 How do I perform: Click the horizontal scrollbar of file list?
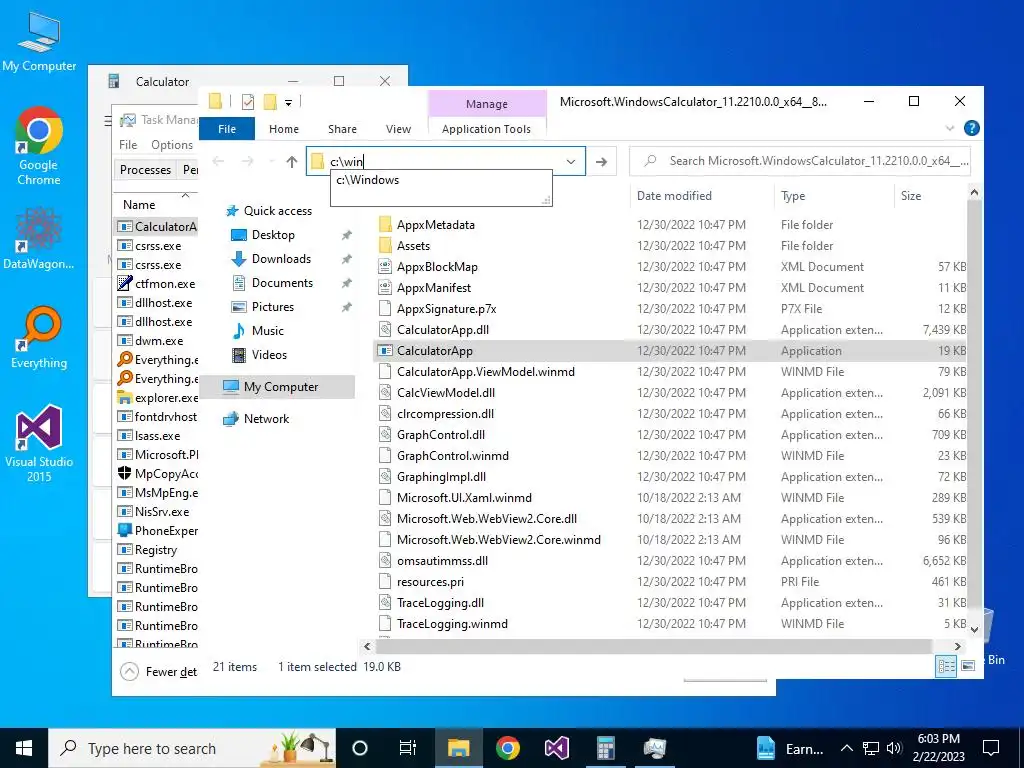pos(653,647)
